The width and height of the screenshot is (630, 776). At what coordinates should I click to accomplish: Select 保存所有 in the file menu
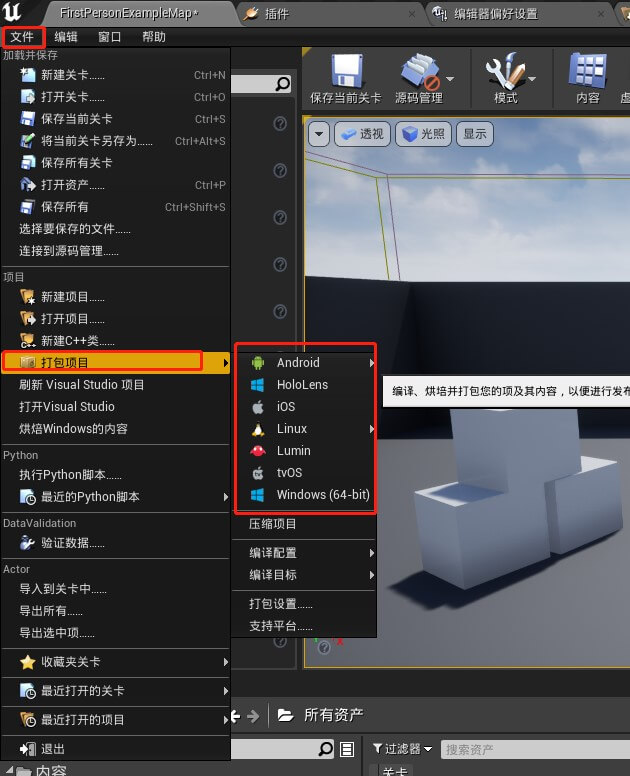coord(116,207)
